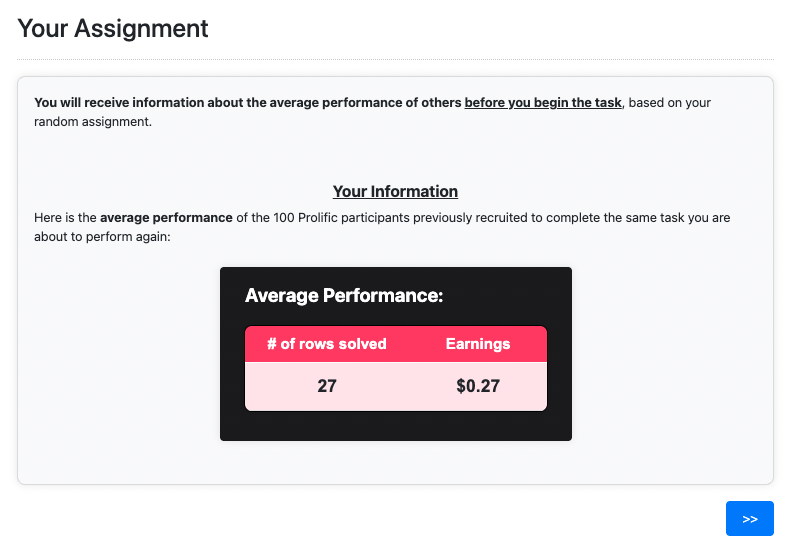Select the "# of rows solved" column header
Viewport: 789px width, 551px height.
tap(326, 344)
